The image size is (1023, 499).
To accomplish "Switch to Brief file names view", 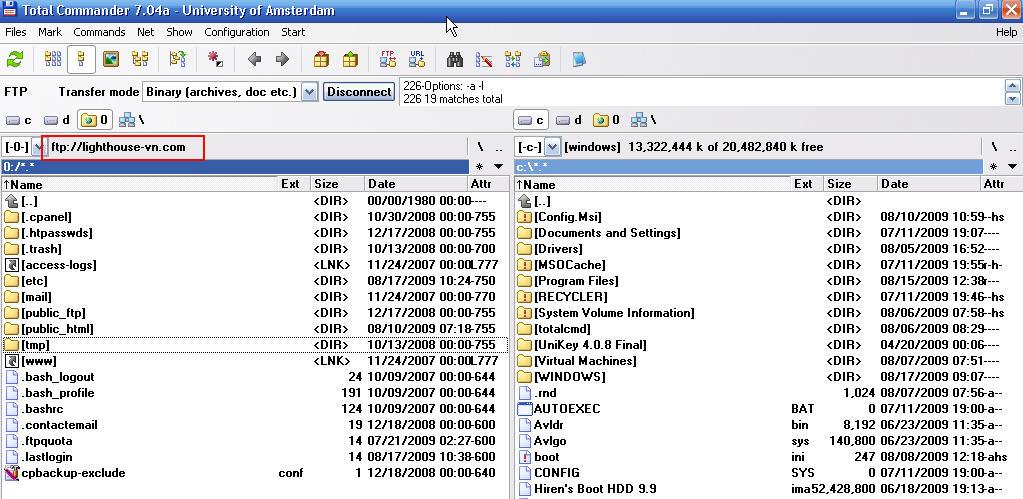I will [53, 60].
